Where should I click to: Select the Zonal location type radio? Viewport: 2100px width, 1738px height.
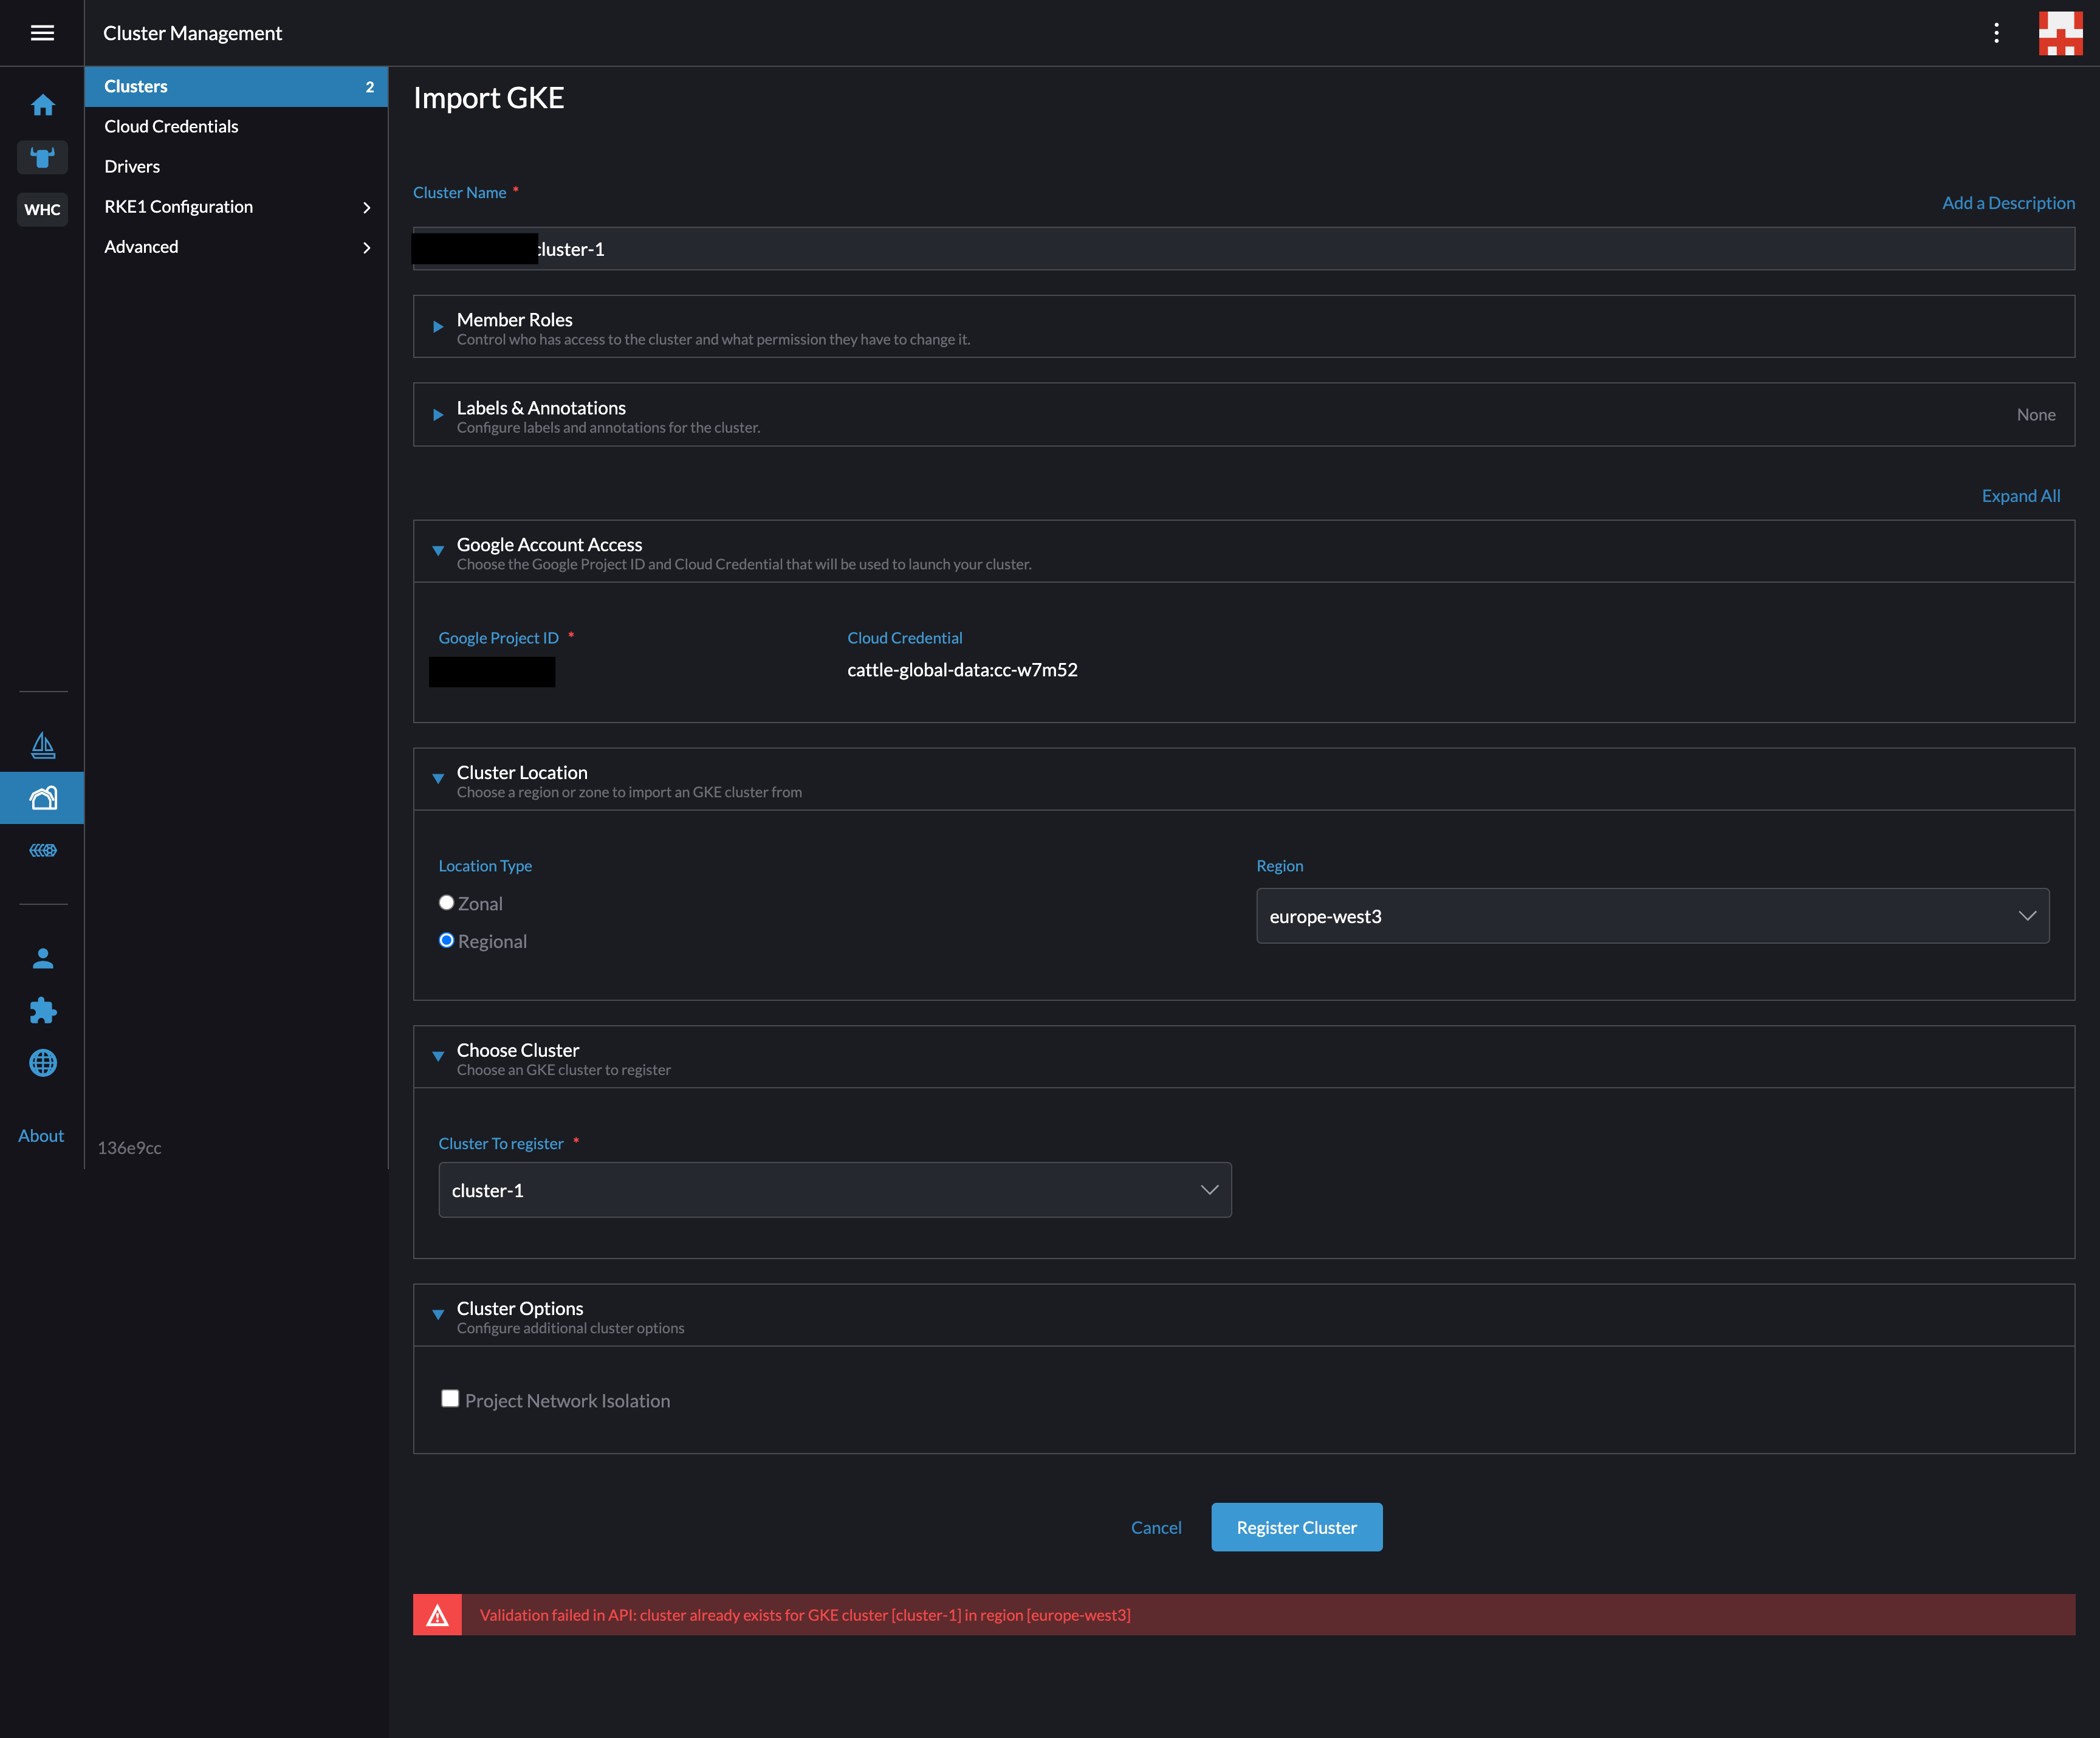(x=447, y=902)
